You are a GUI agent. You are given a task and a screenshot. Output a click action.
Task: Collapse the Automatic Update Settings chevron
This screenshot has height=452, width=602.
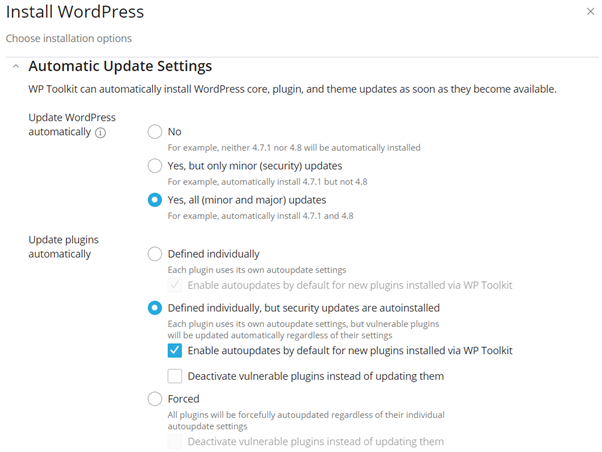coord(14,67)
